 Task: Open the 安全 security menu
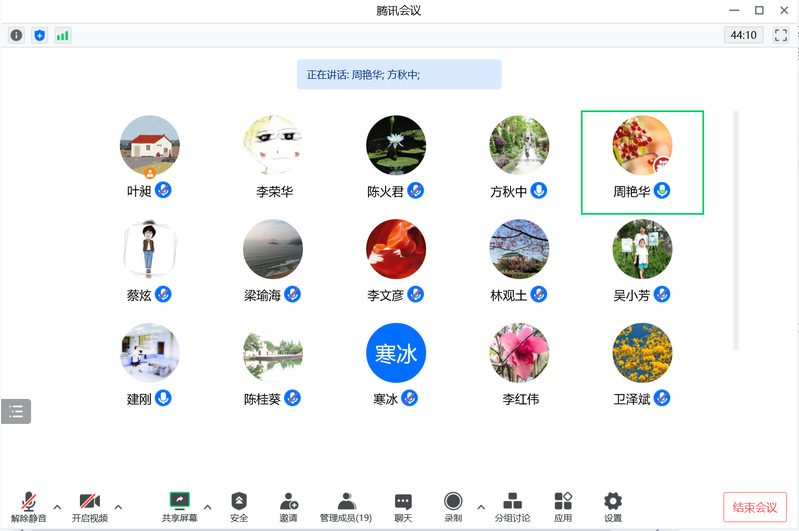239,507
